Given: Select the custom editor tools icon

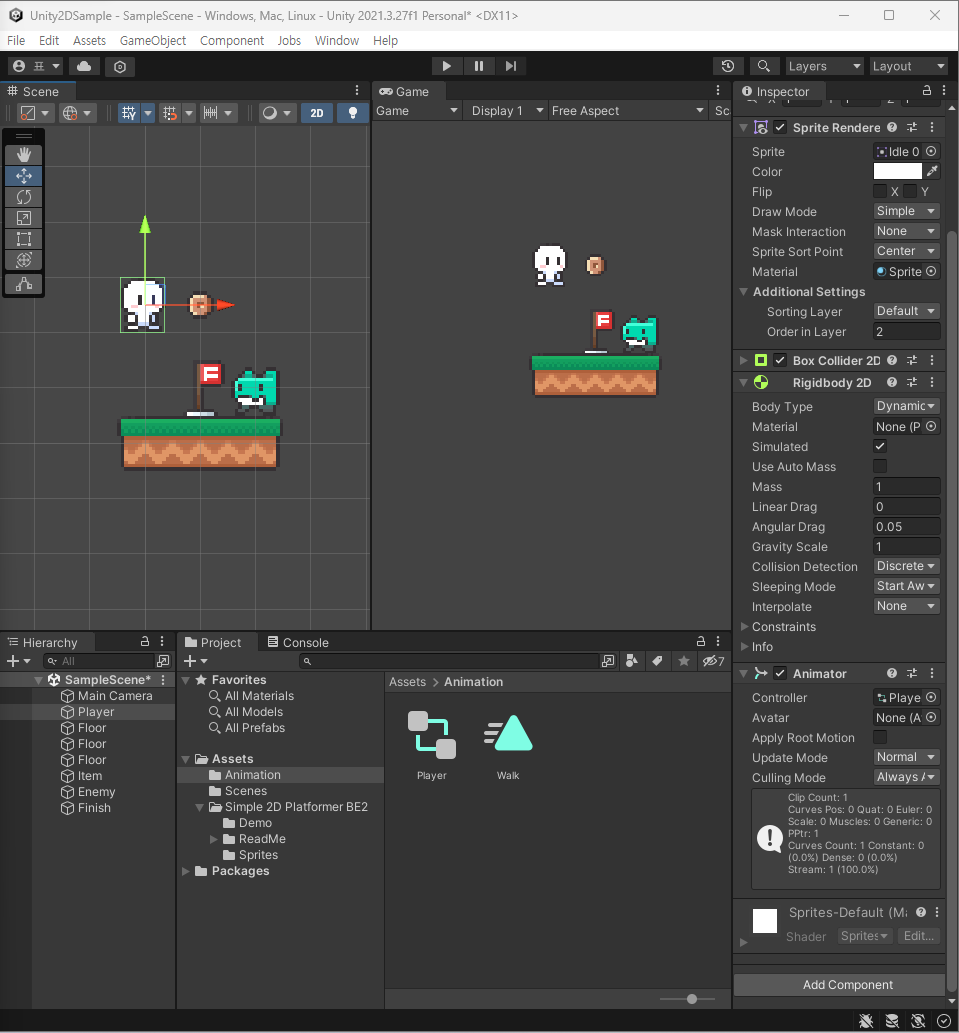Looking at the screenshot, I should tap(24, 284).
